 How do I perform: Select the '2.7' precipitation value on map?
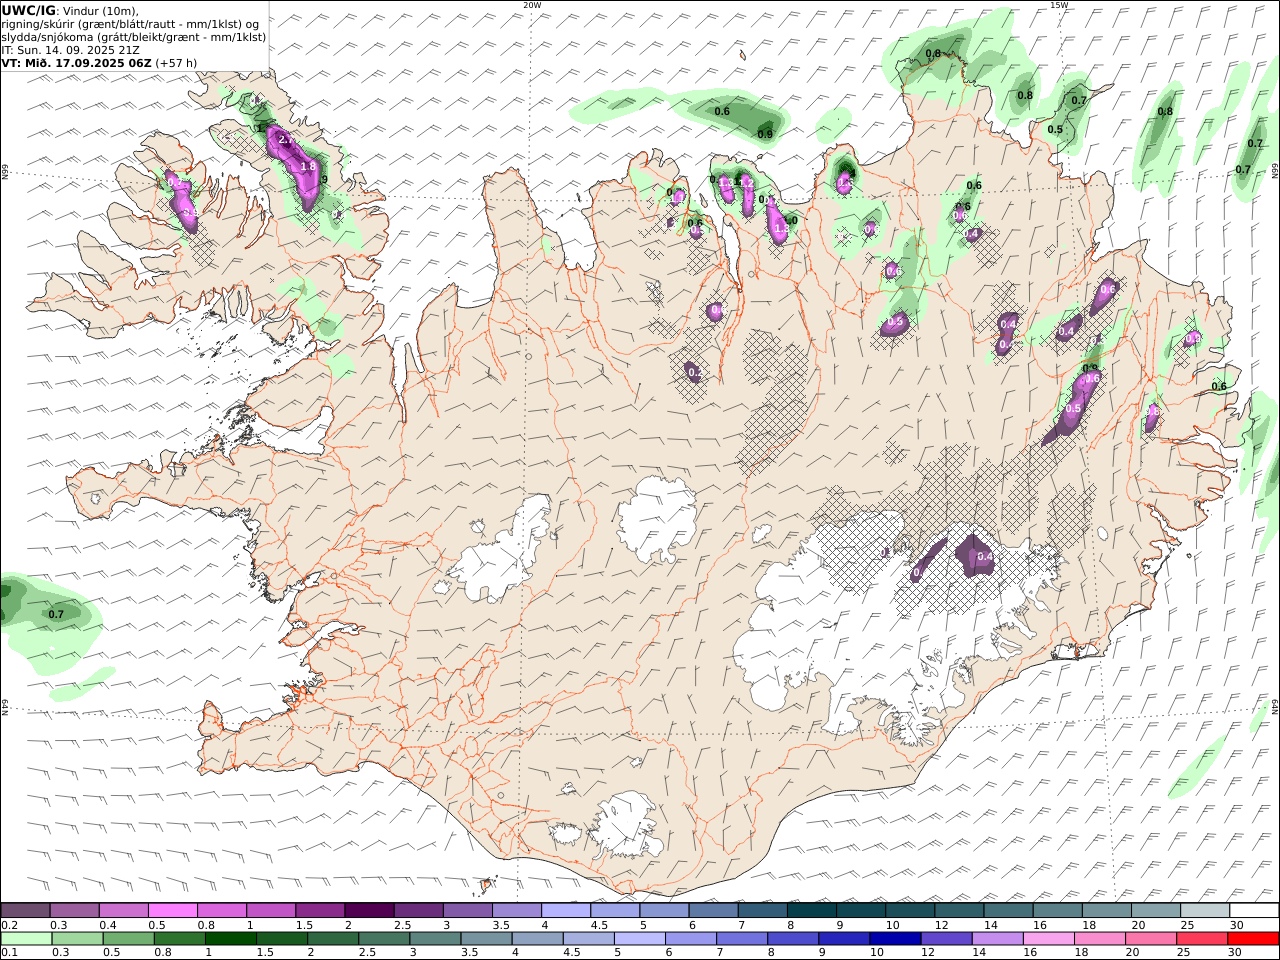tap(285, 140)
